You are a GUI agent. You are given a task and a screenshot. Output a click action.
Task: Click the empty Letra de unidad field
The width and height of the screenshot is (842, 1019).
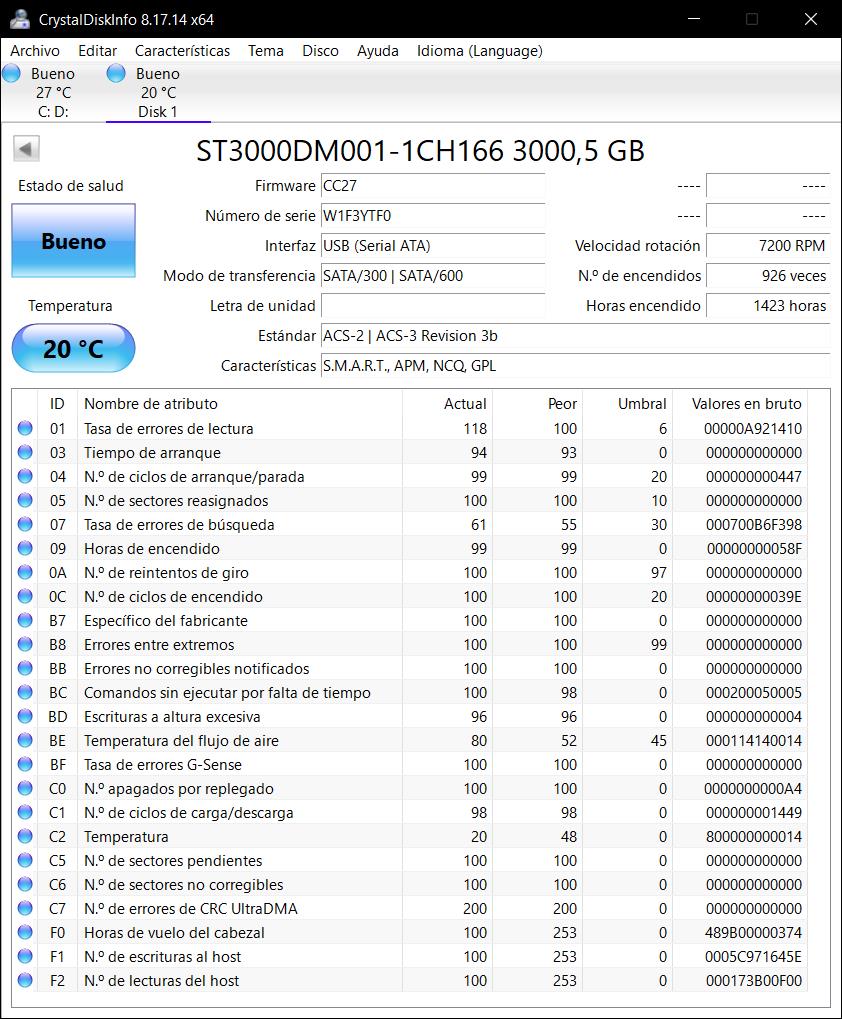[x=433, y=305]
